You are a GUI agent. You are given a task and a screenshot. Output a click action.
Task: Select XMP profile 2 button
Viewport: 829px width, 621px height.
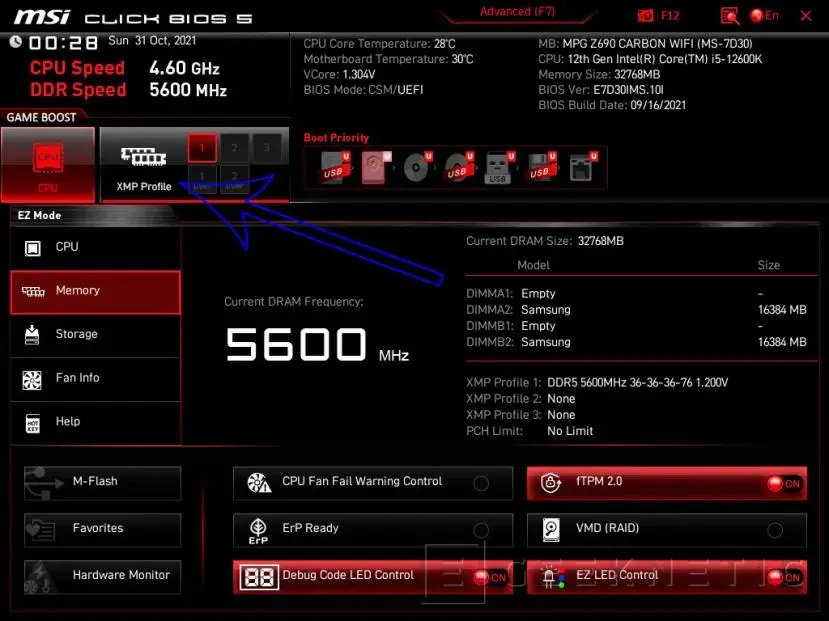(234, 147)
